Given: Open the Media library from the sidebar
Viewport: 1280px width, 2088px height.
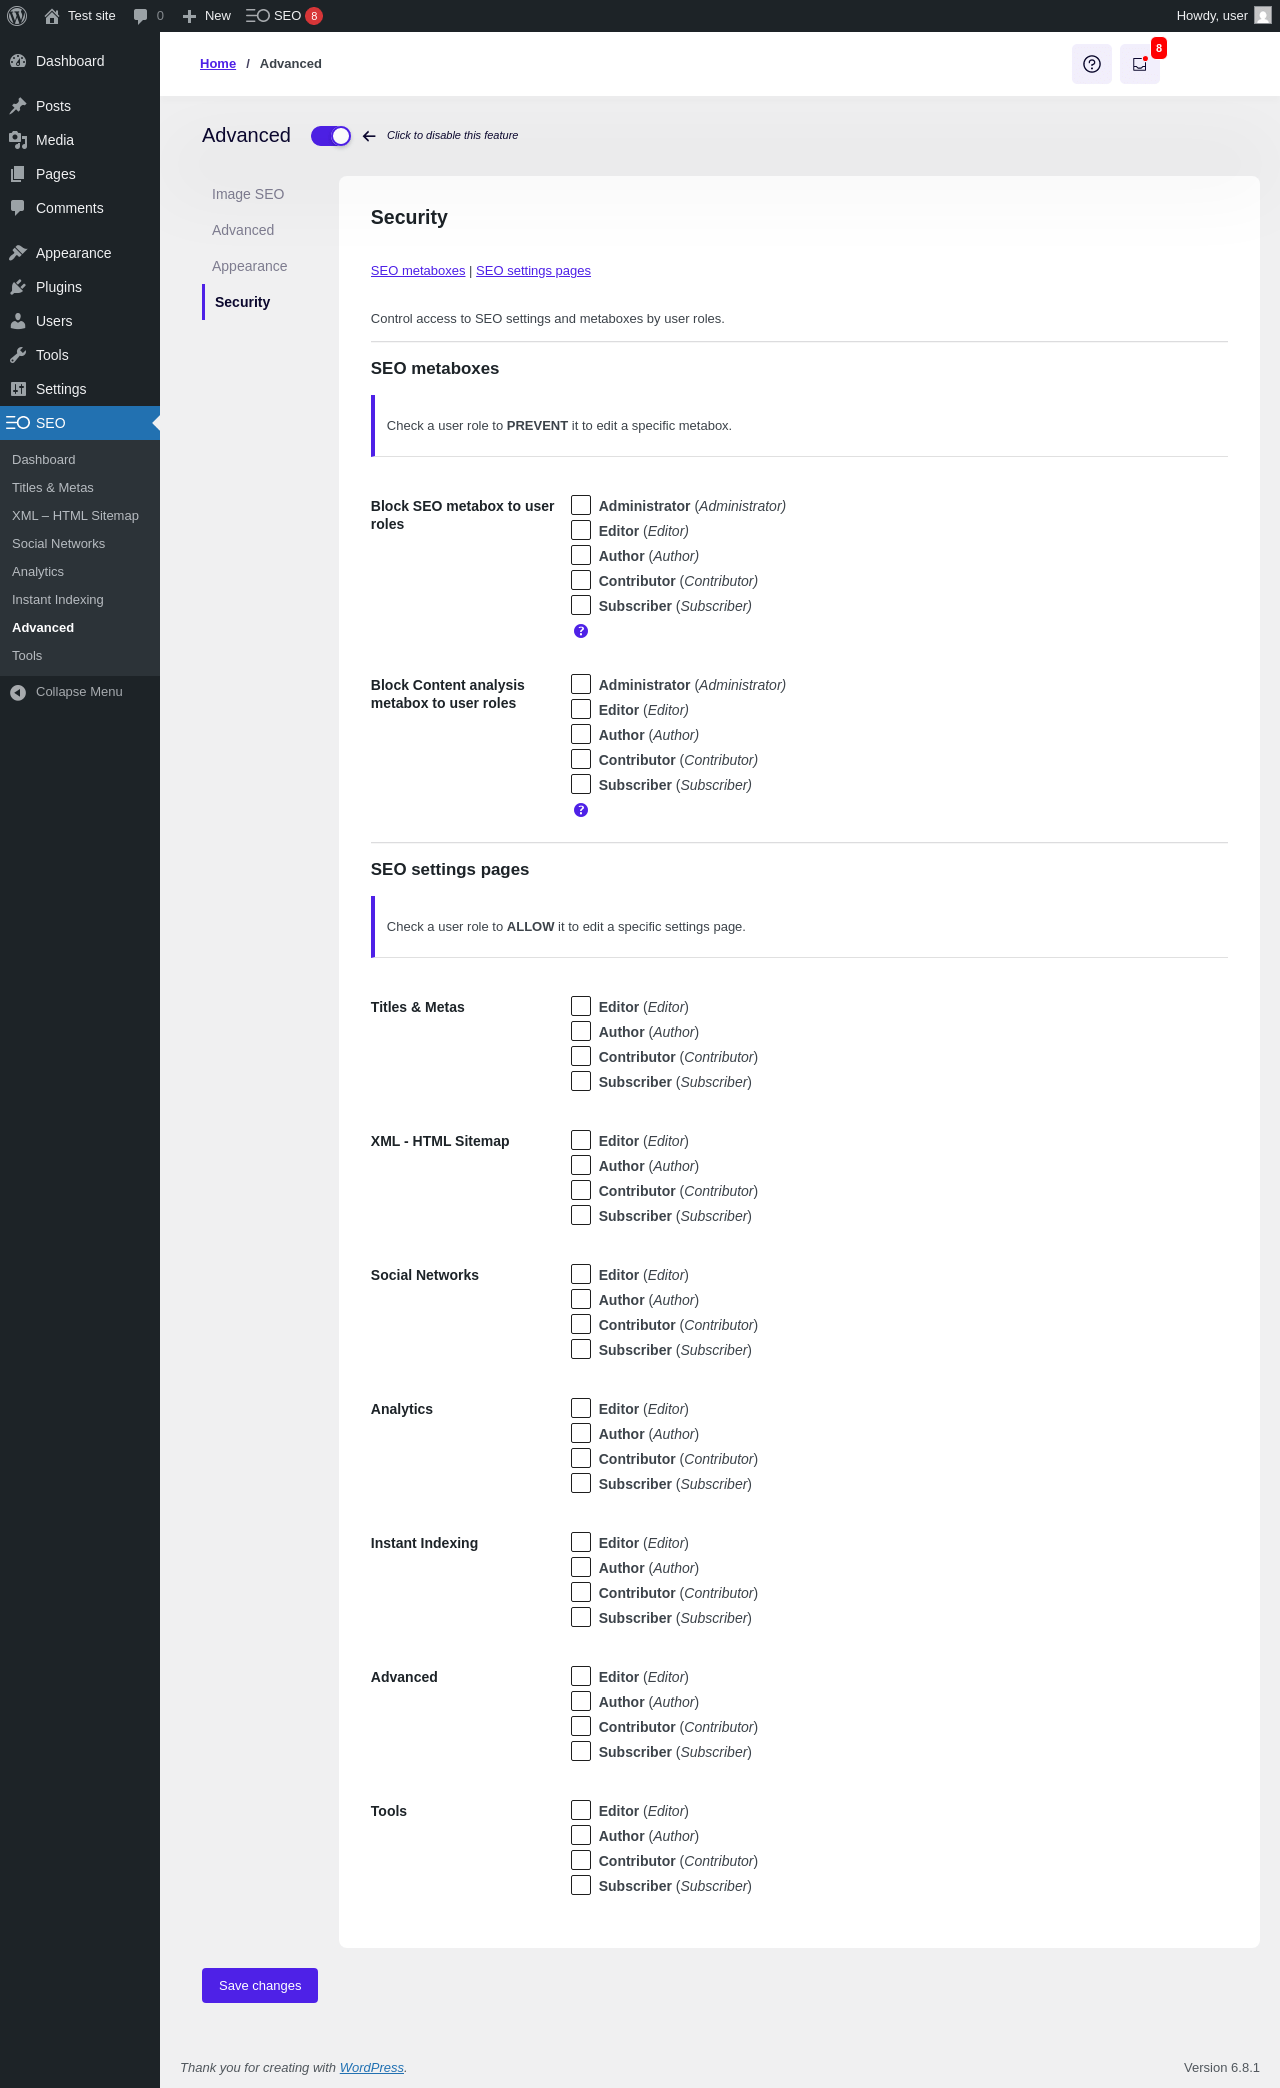Looking at the screenshot, I should click(x=55, y=140).
